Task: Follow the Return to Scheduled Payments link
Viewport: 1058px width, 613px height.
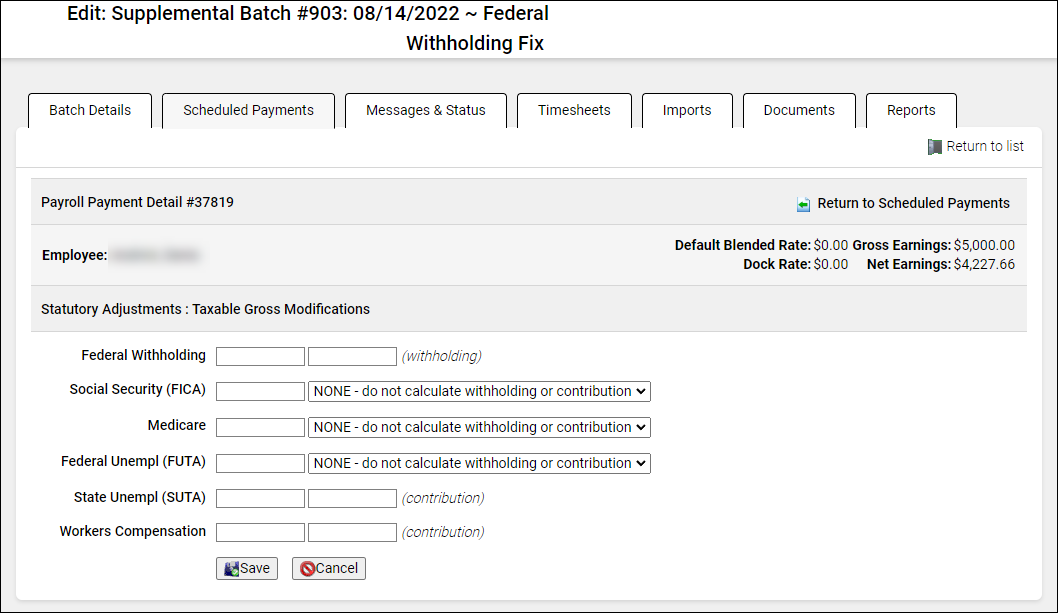Action: [x=913, y=203]
